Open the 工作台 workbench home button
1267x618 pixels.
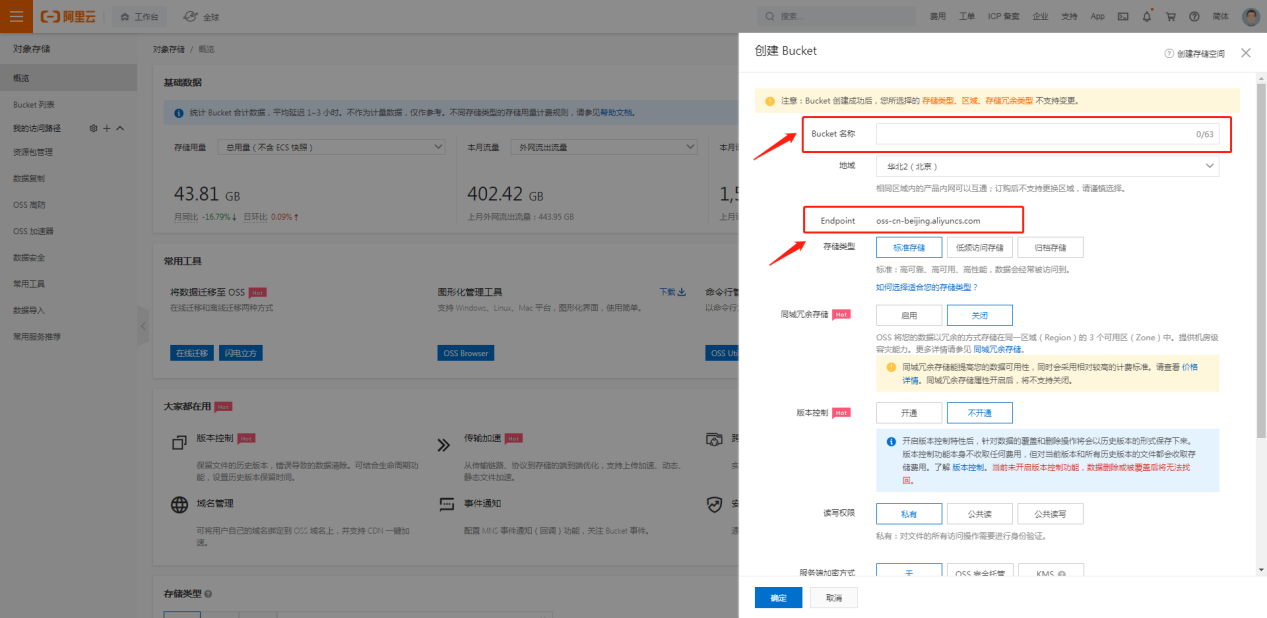coord(138,17)
